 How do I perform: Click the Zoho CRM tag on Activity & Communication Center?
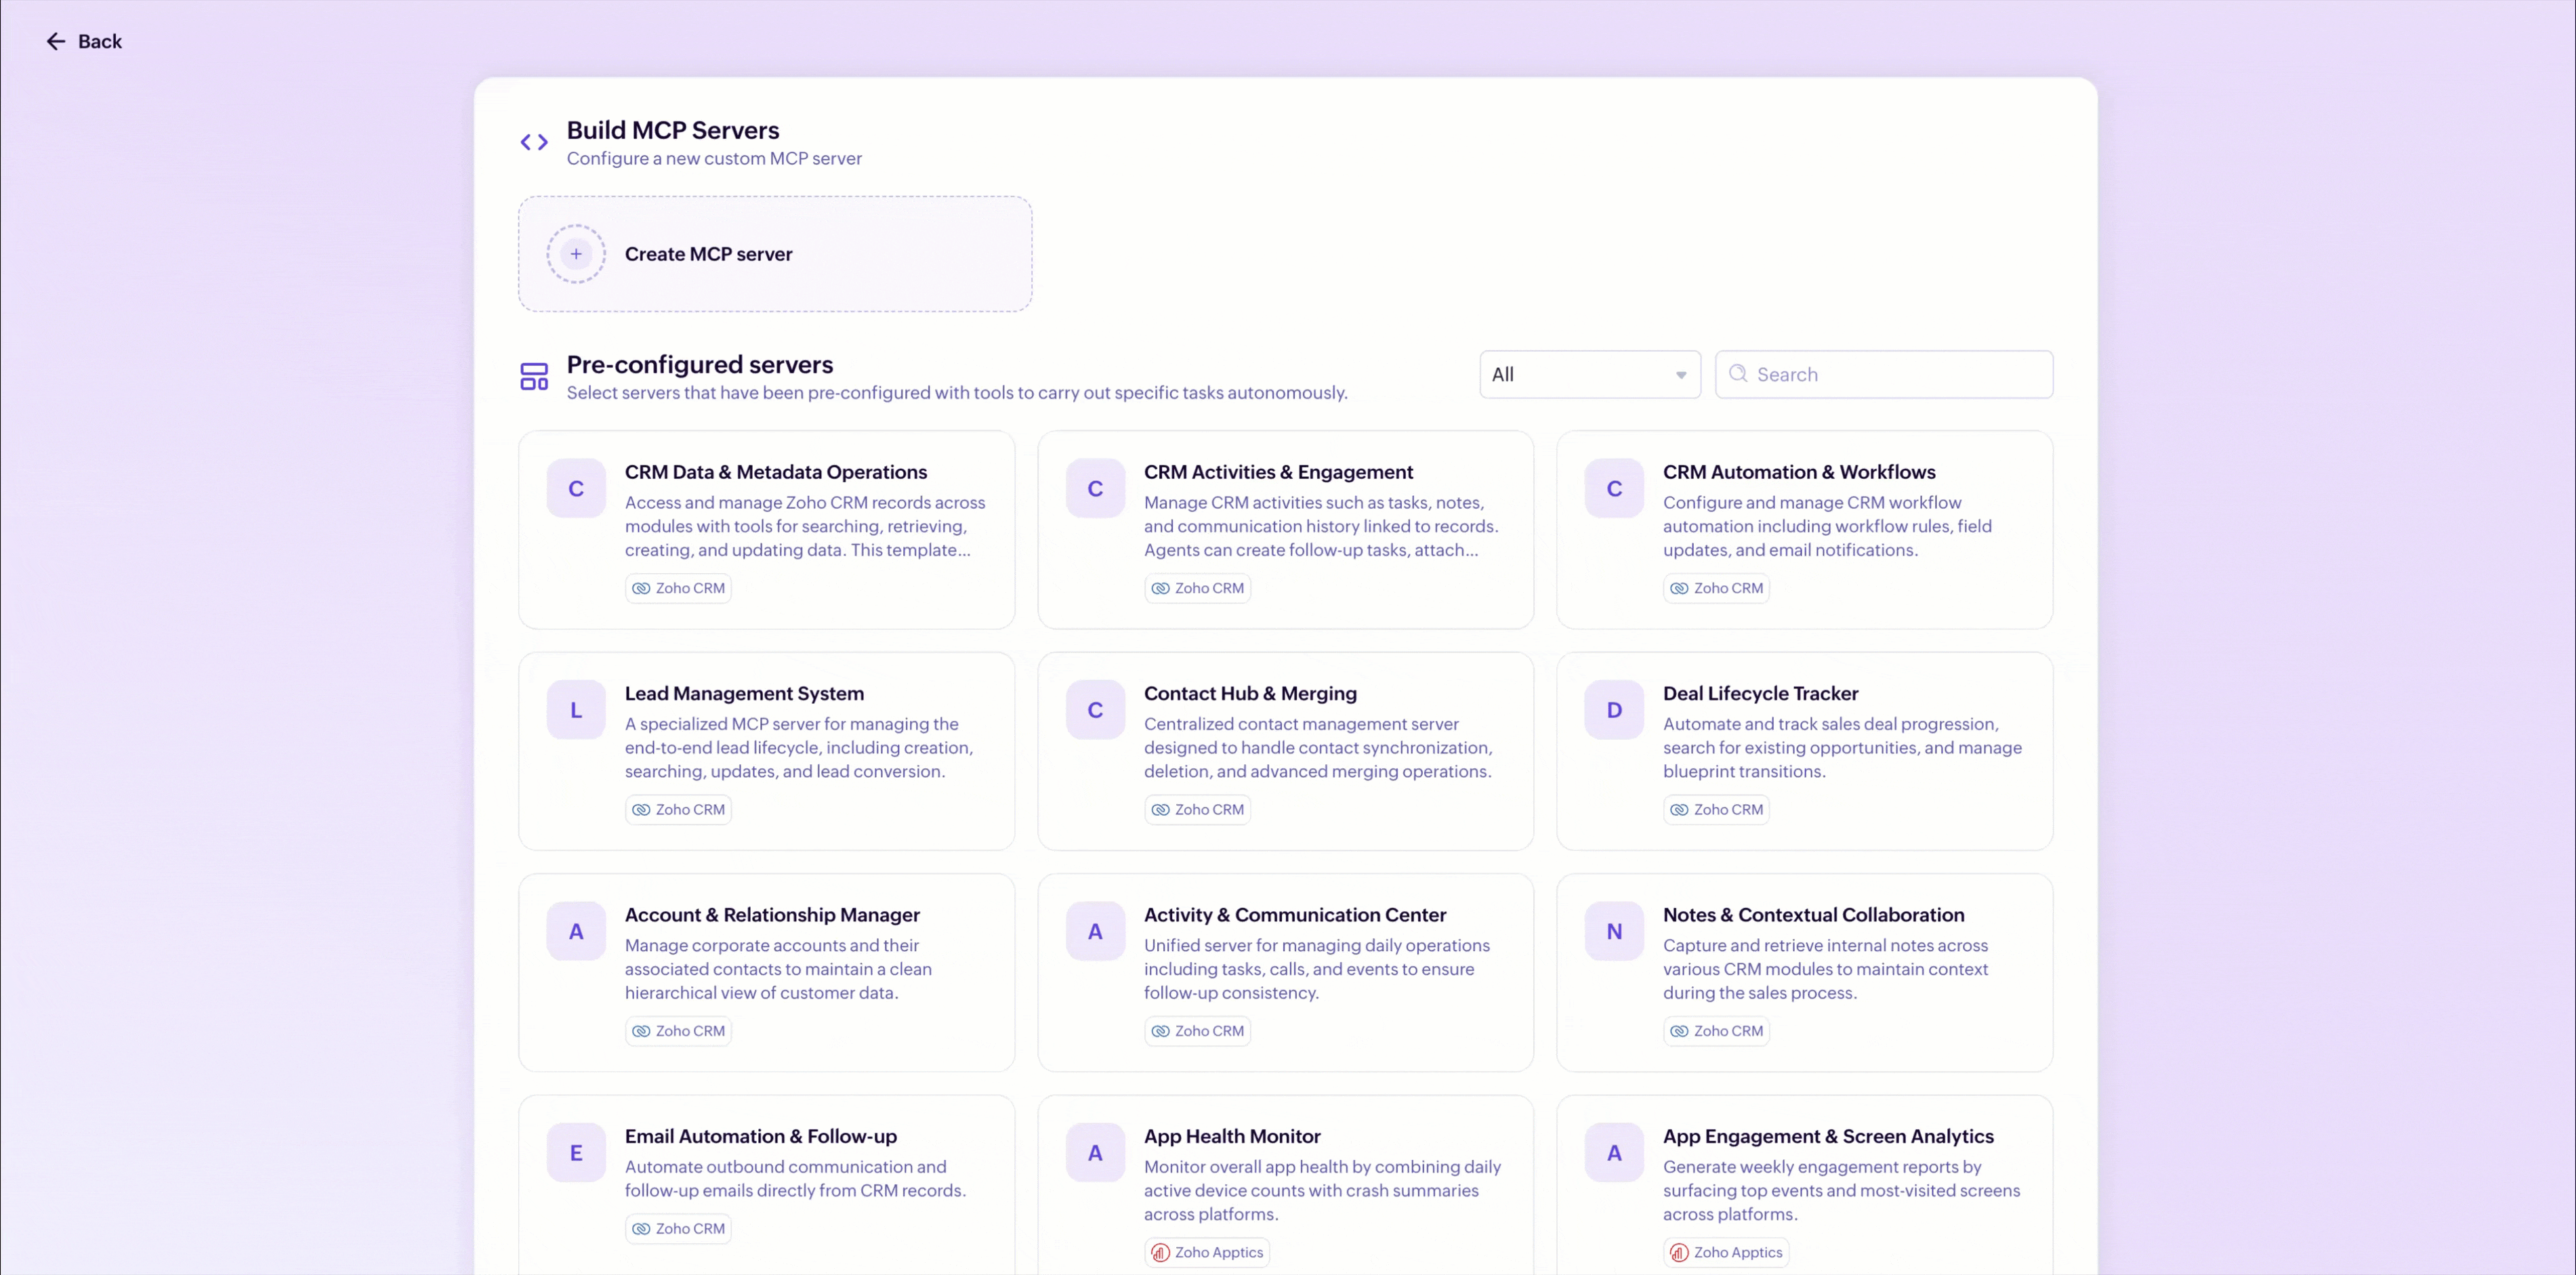[1197, 1031]
